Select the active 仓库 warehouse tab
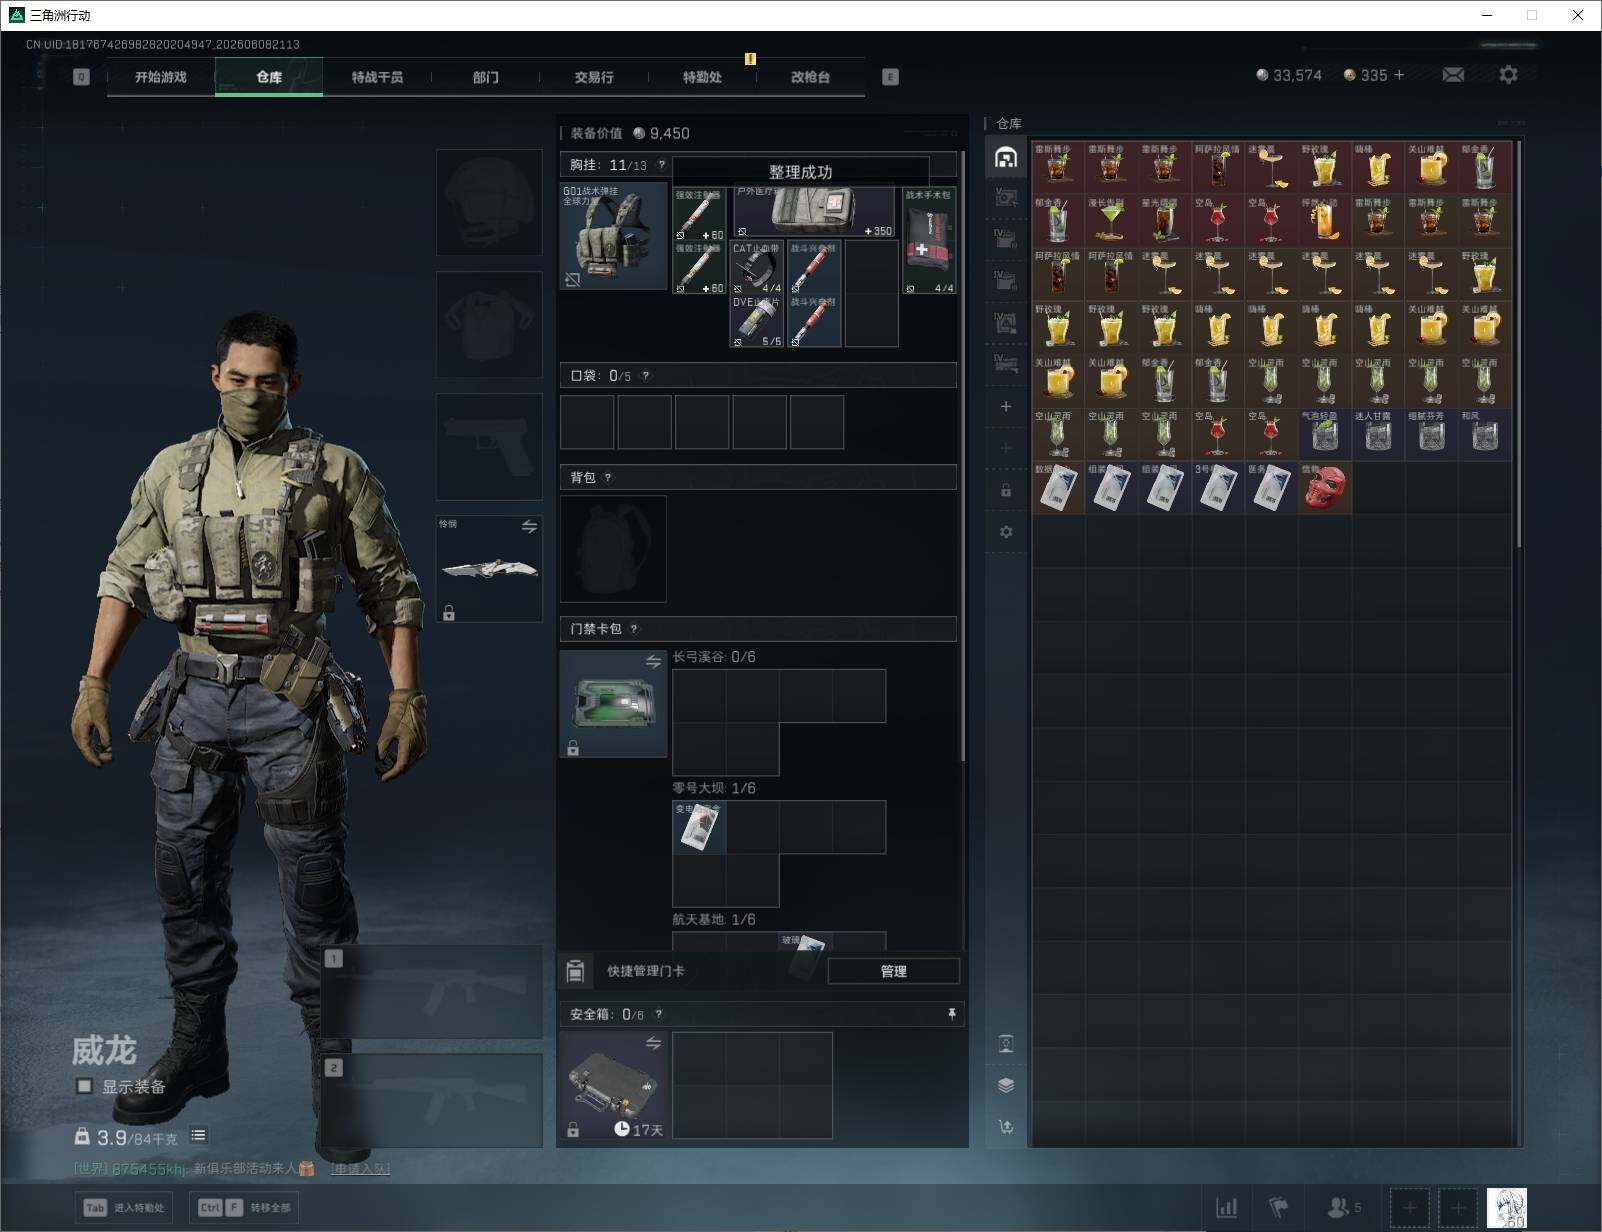1602x1232 pixels. [x=269, y=77]
